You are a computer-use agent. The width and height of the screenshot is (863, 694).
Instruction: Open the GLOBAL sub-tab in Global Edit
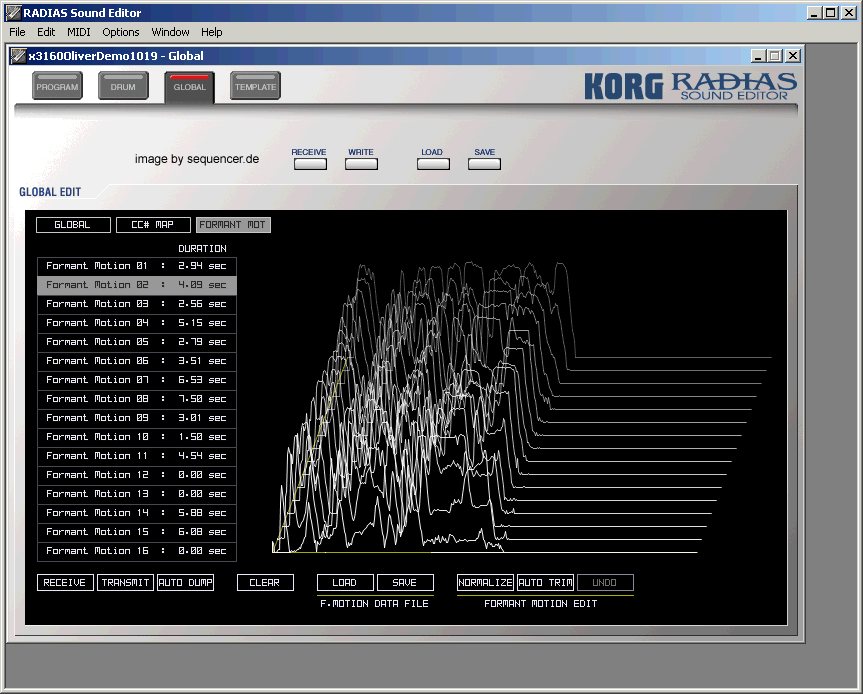coord(73,225)
